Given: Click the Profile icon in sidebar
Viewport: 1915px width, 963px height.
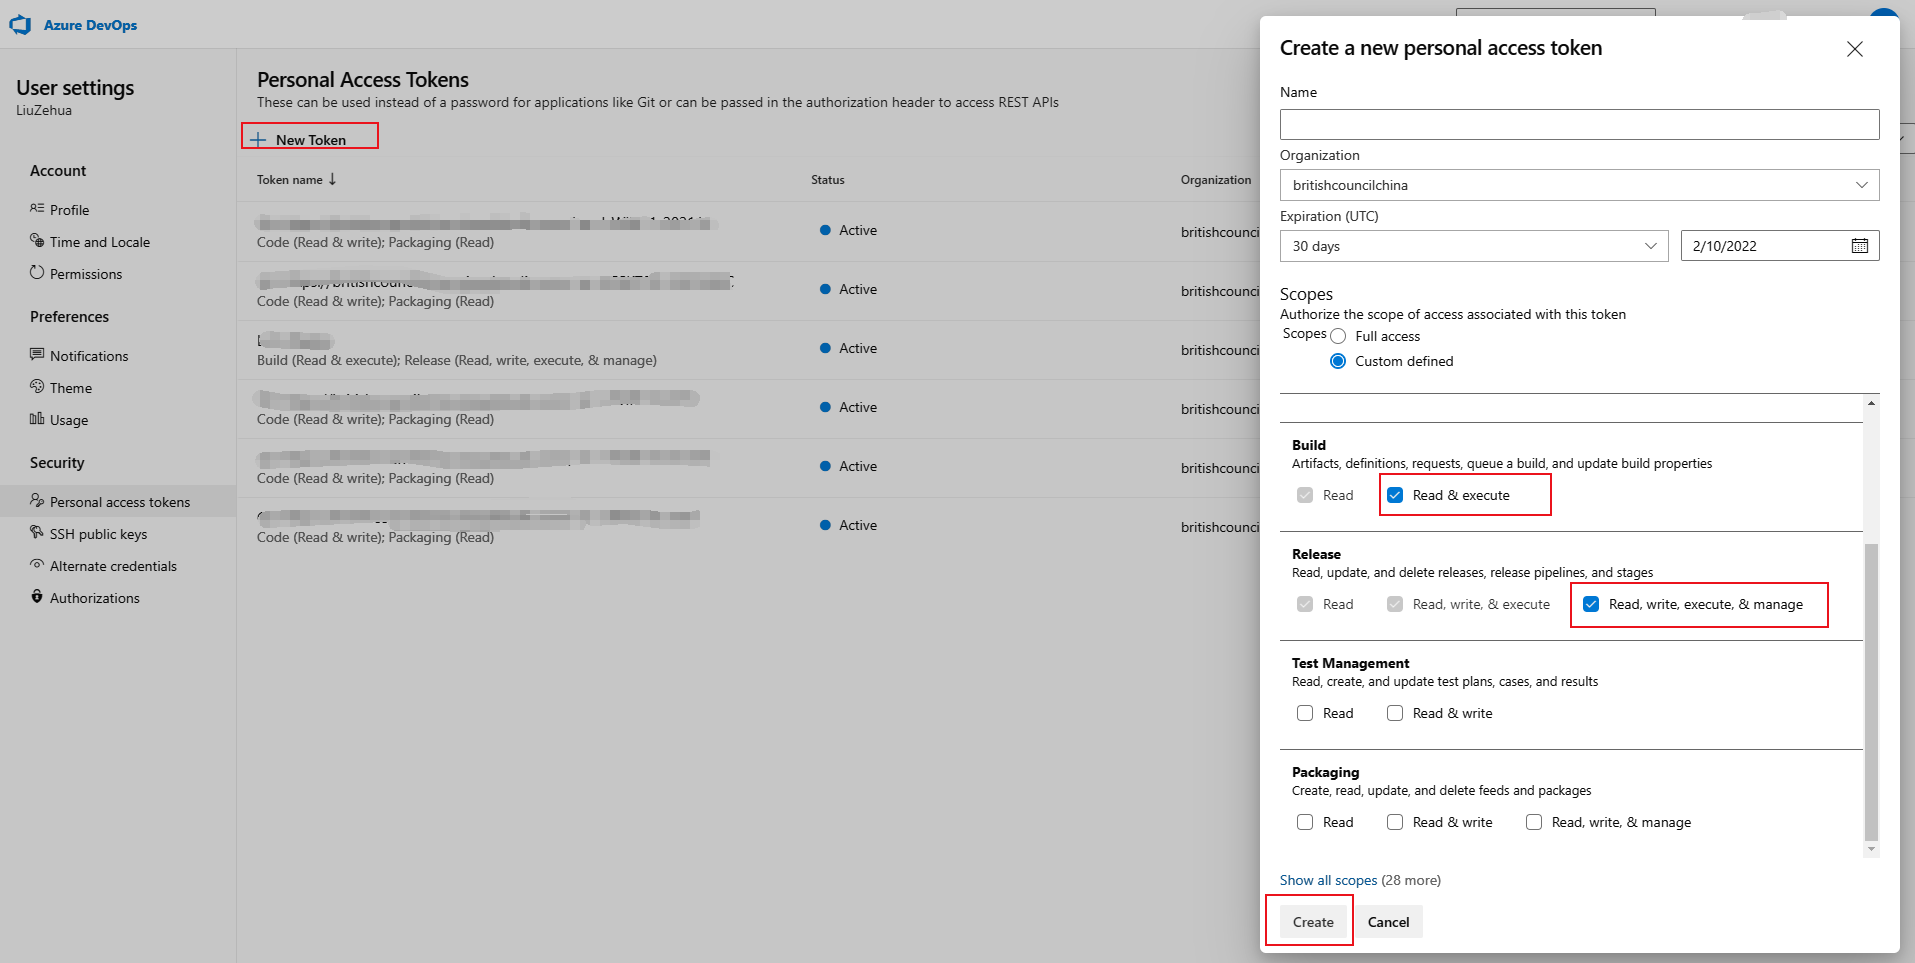Looking at the screenshot, I should tap(37, 209).
